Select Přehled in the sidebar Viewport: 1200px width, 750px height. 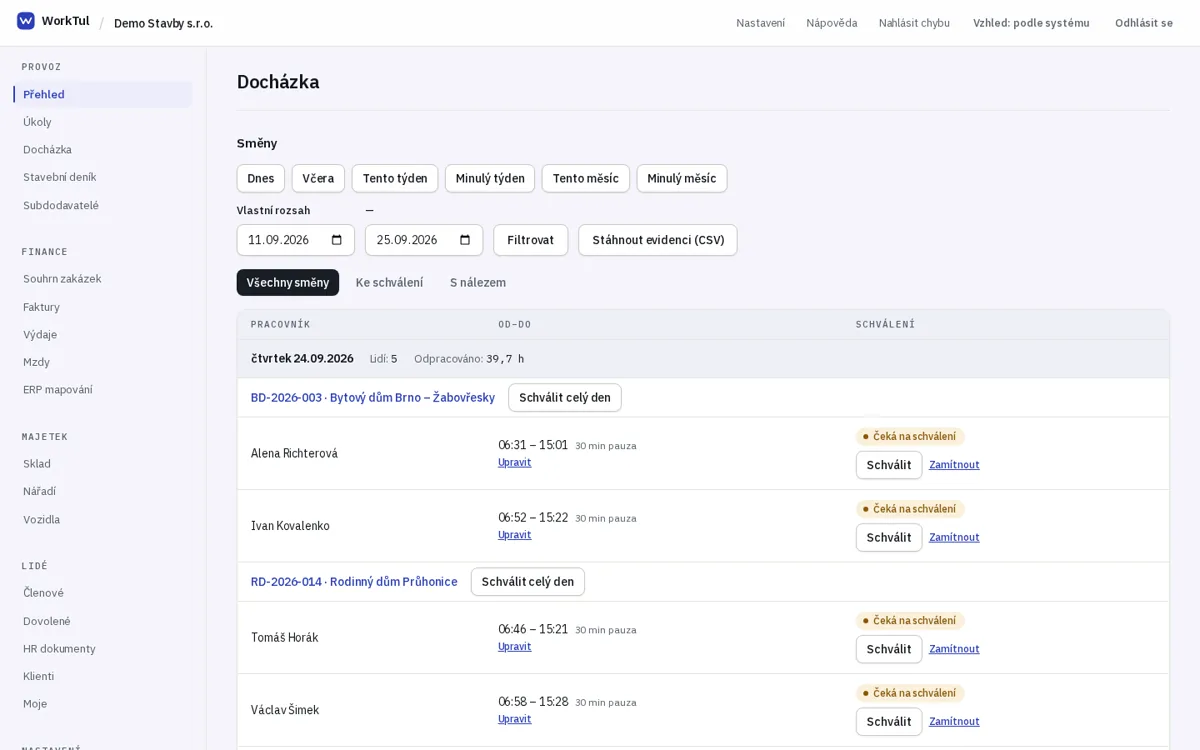pyautogui.click(x=102, y=94)
